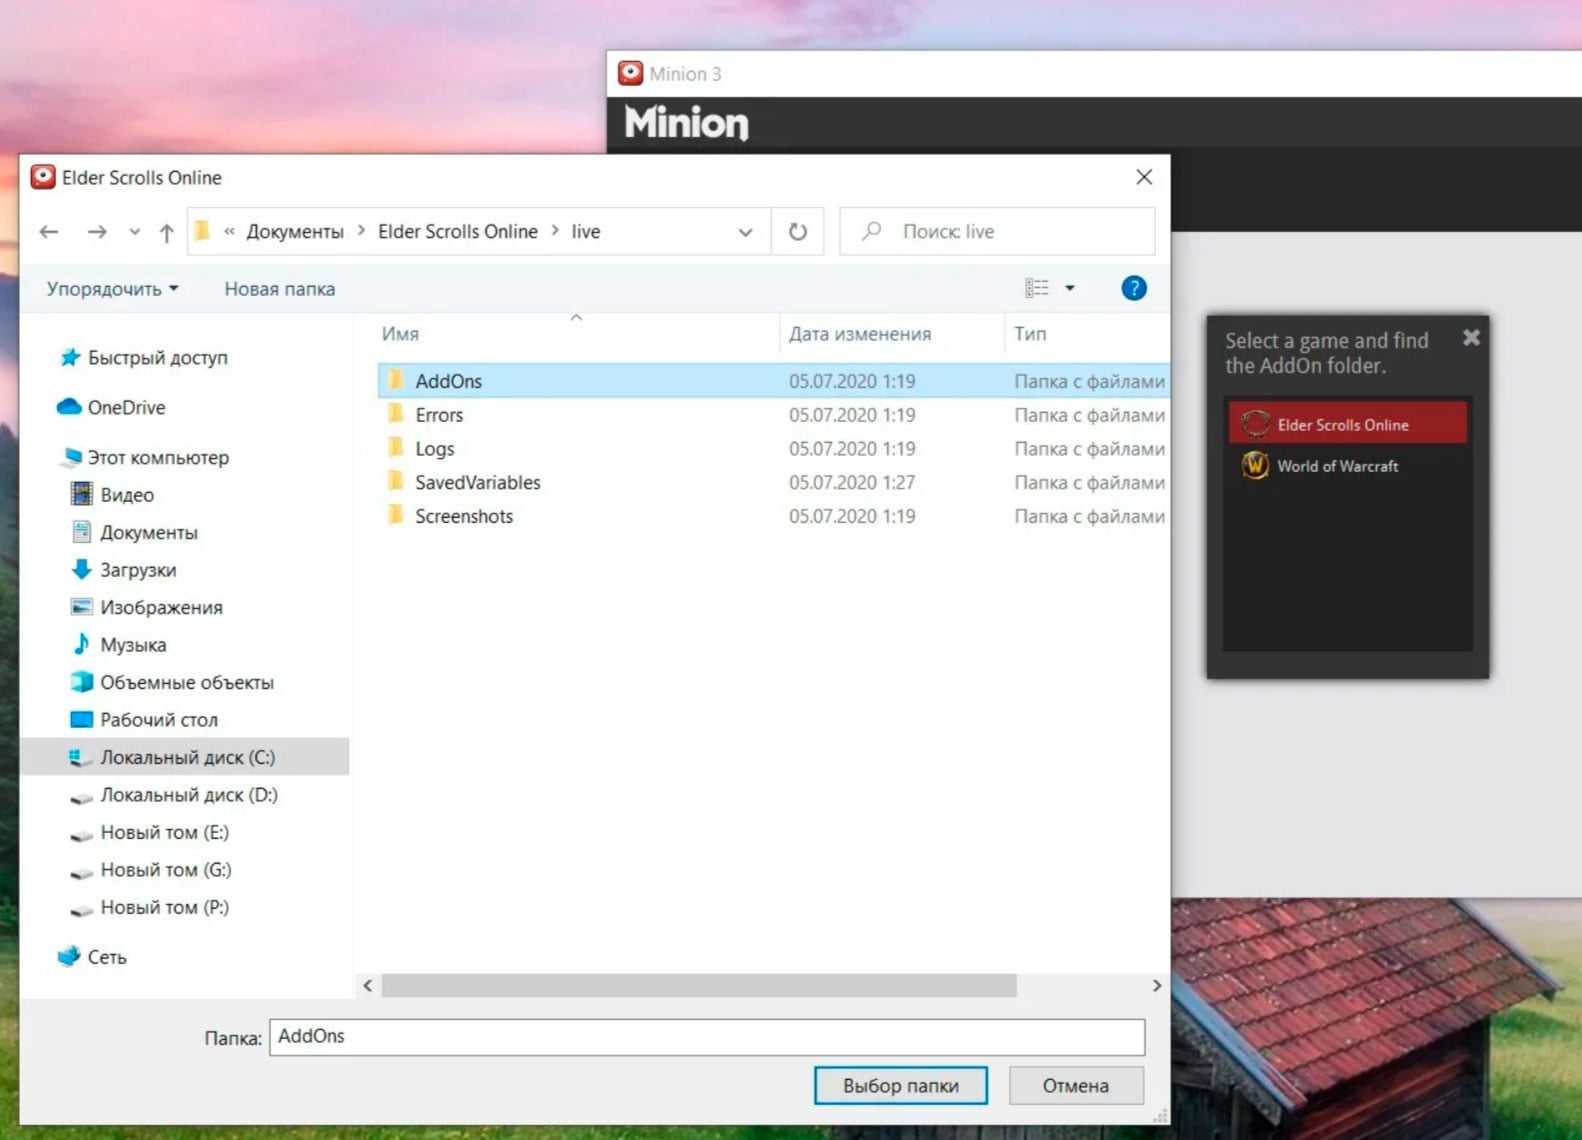Expand the recent locations dropdown arrow
The width and height of the screenshot is (1582, 1140).
pos(134,232)
